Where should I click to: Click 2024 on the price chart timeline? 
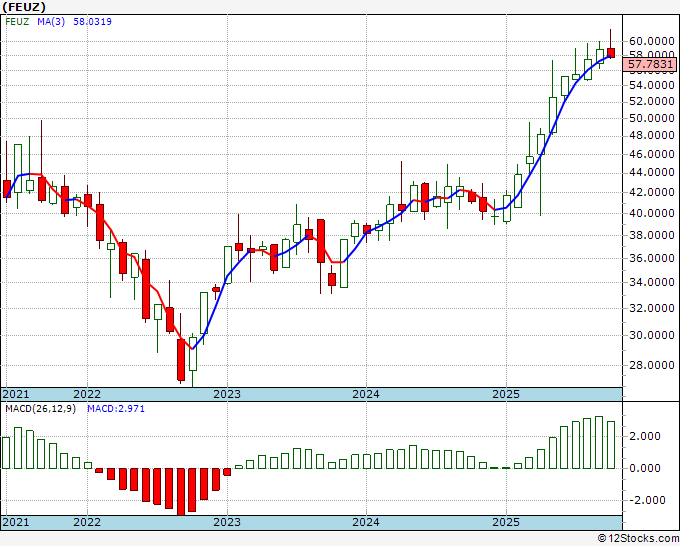point(366,394)
